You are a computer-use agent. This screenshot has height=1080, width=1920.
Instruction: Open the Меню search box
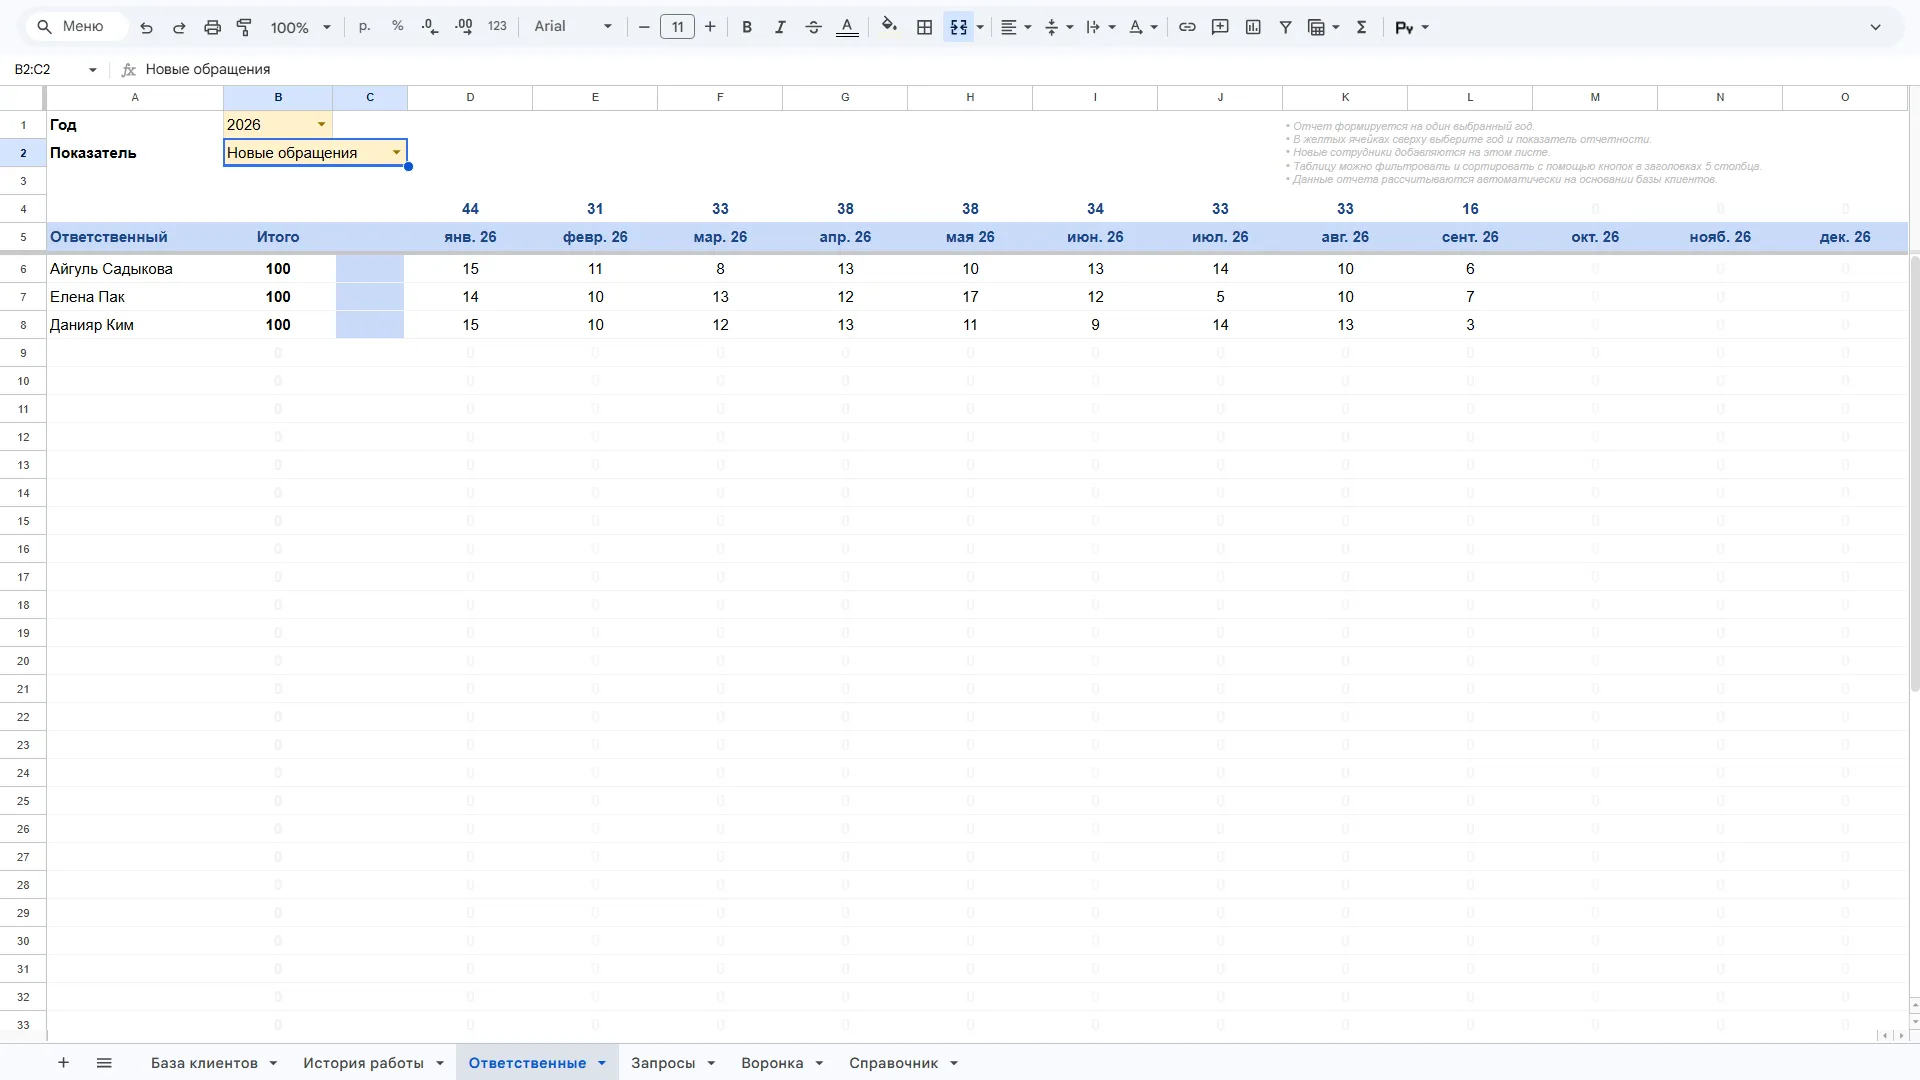click(78, 27)
